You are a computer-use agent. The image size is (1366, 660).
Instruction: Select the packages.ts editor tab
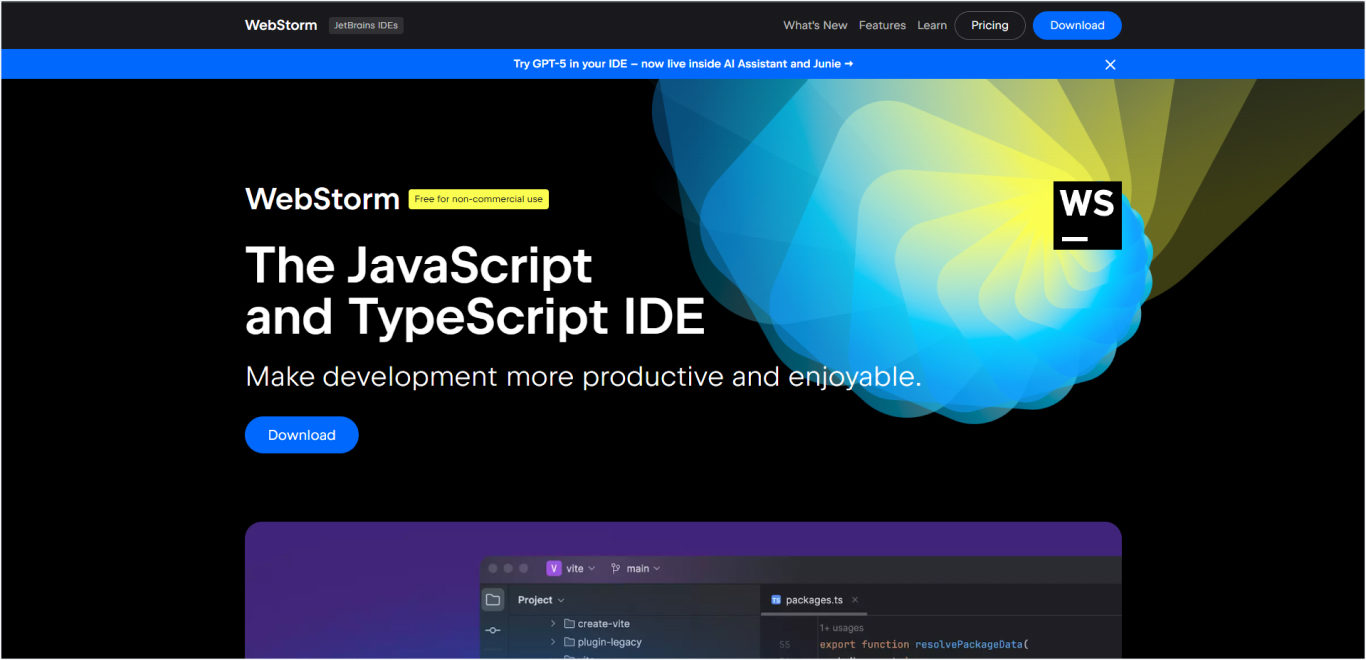pos(815,600)
